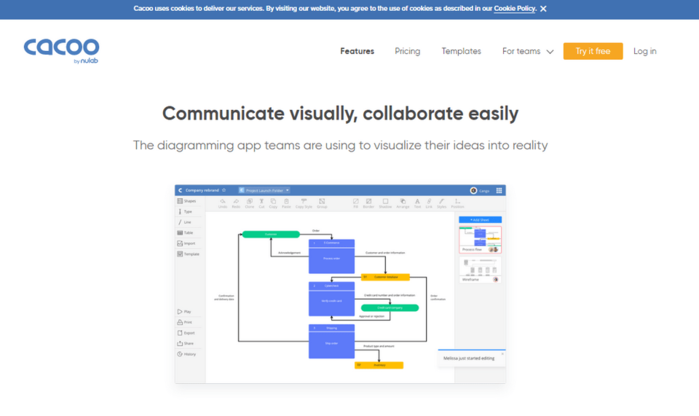This screenshot has height=416, width=699.
Task: Select the Process flow sheet thumbnail
Action: (480, 240)
